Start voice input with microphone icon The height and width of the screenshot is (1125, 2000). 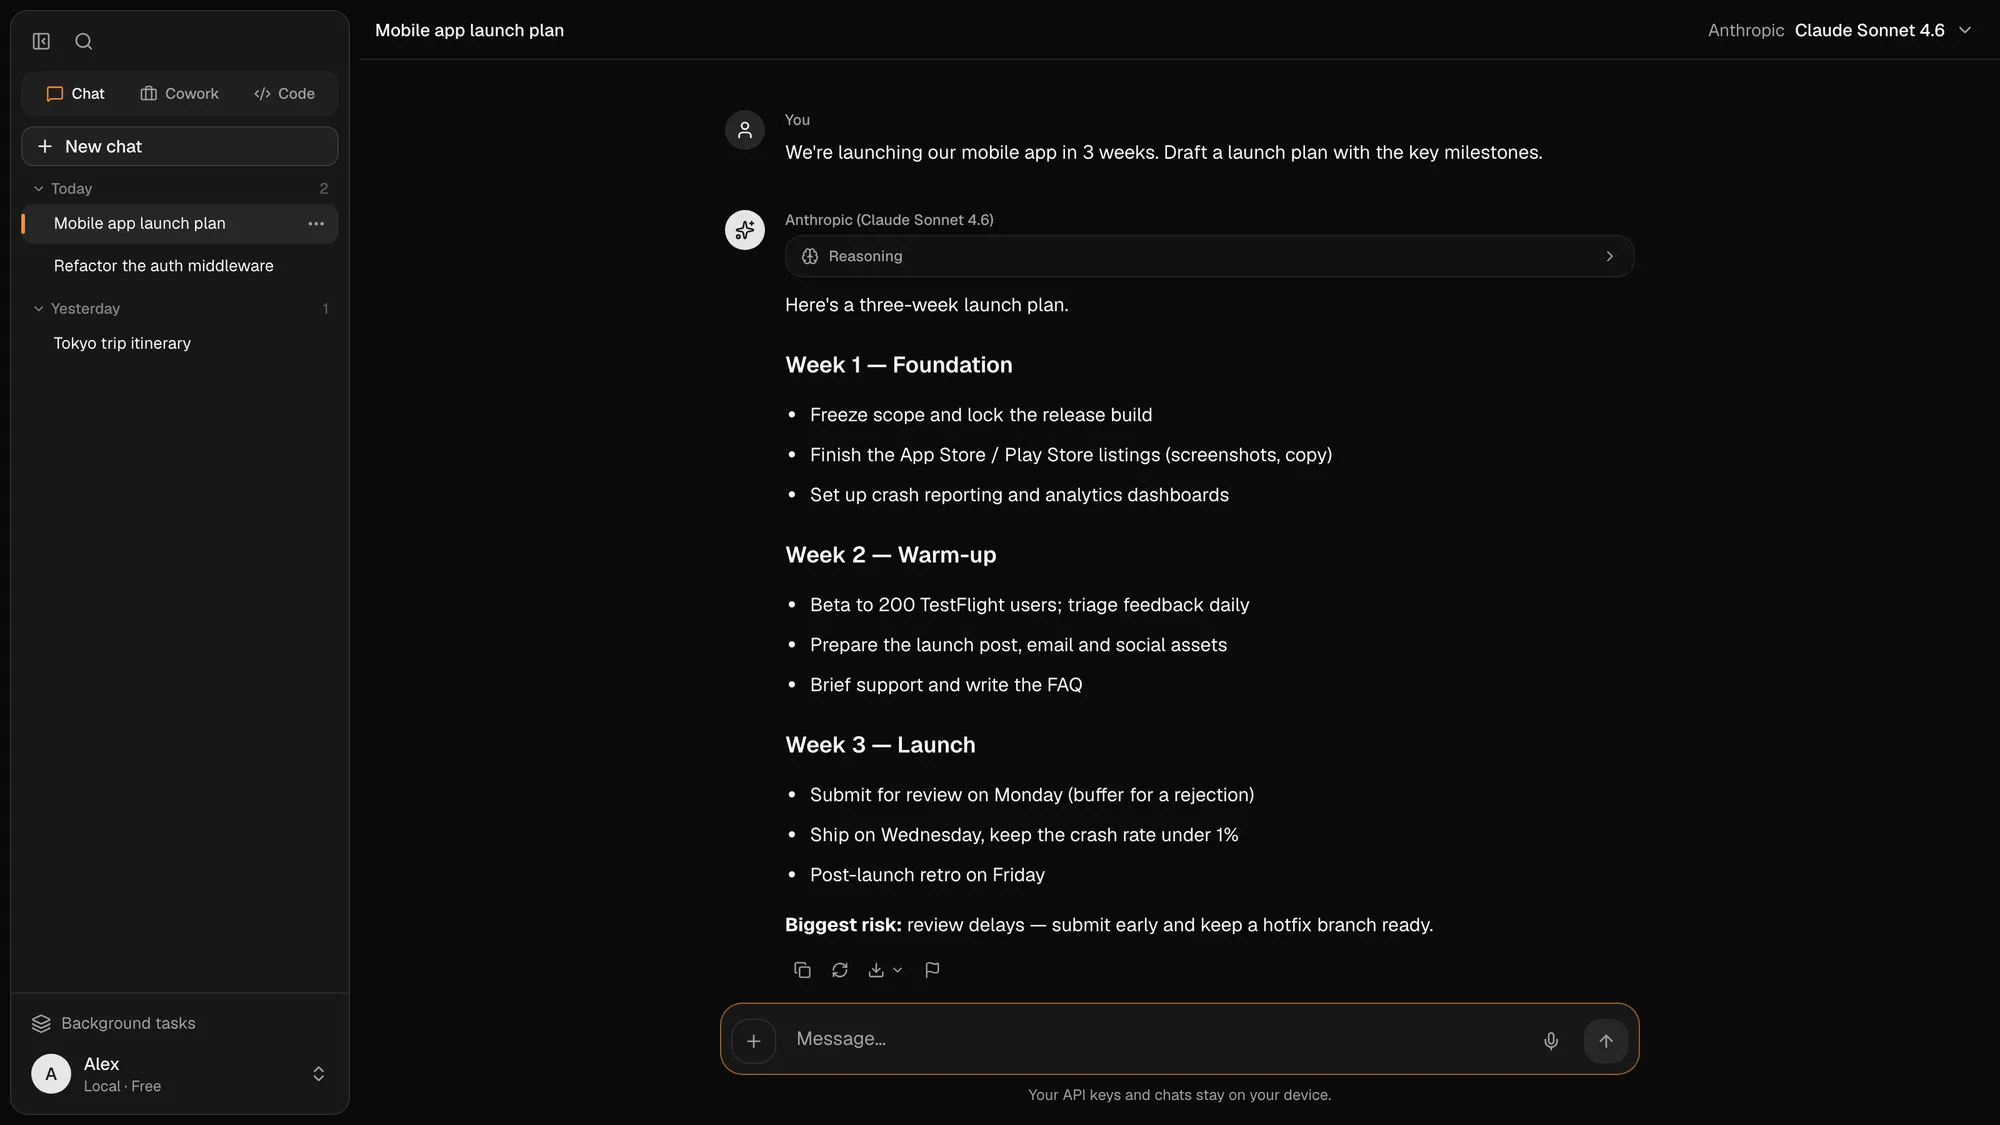(x=1551, y=1040)
